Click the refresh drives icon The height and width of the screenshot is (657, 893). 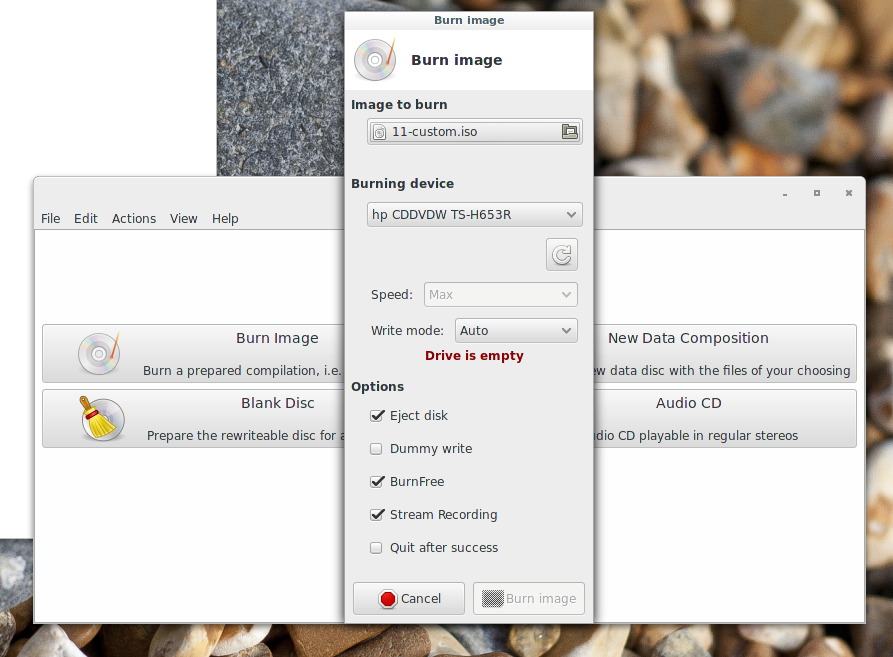pyautogui.click(x=561, y=254)
